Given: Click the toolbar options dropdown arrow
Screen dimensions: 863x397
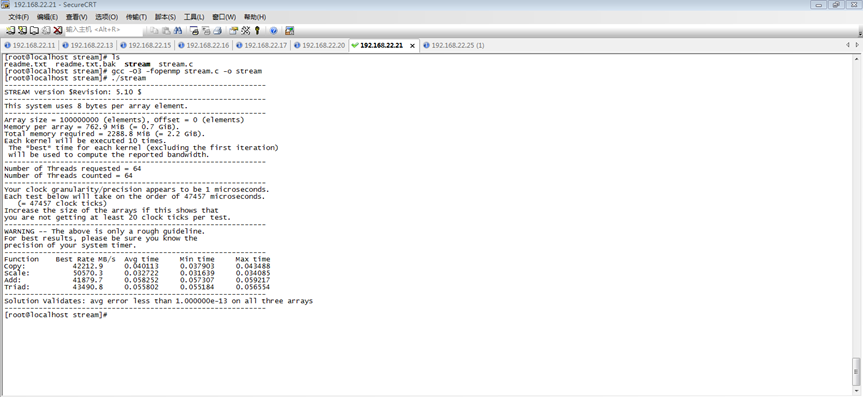Looking at the screenshot, I should pos(860,33).
